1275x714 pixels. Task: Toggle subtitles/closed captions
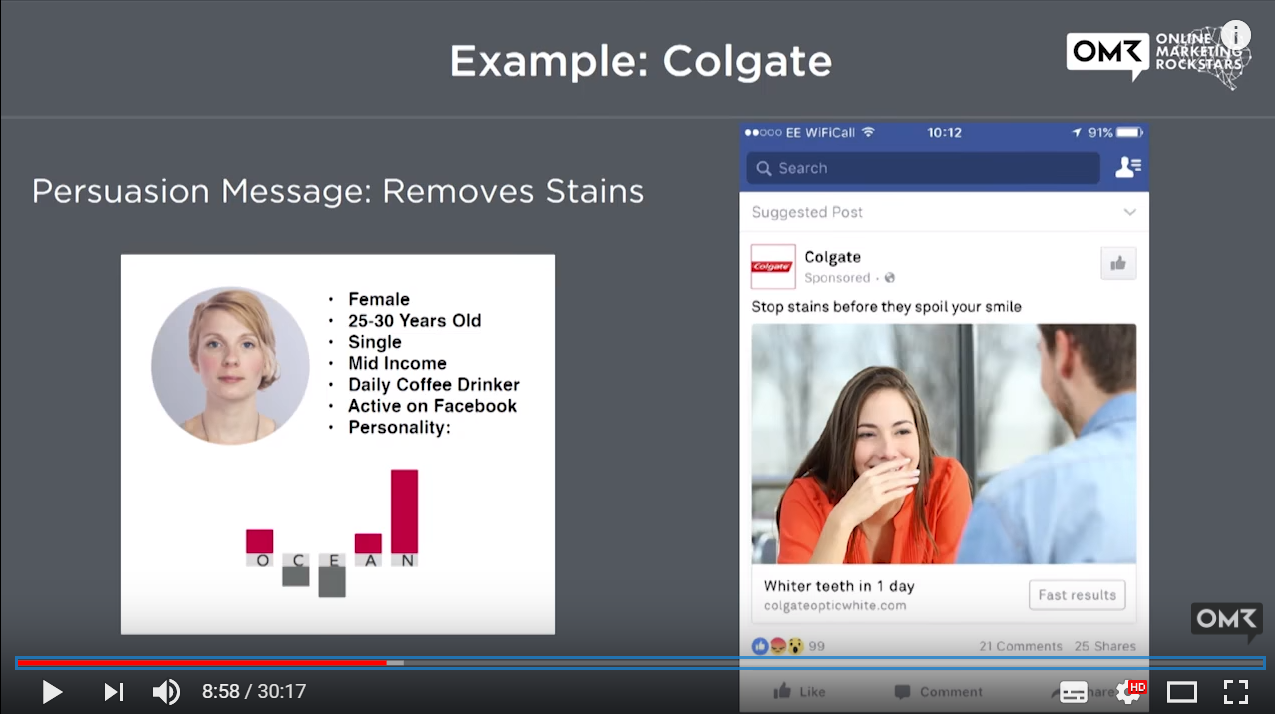click(1074, 692)
